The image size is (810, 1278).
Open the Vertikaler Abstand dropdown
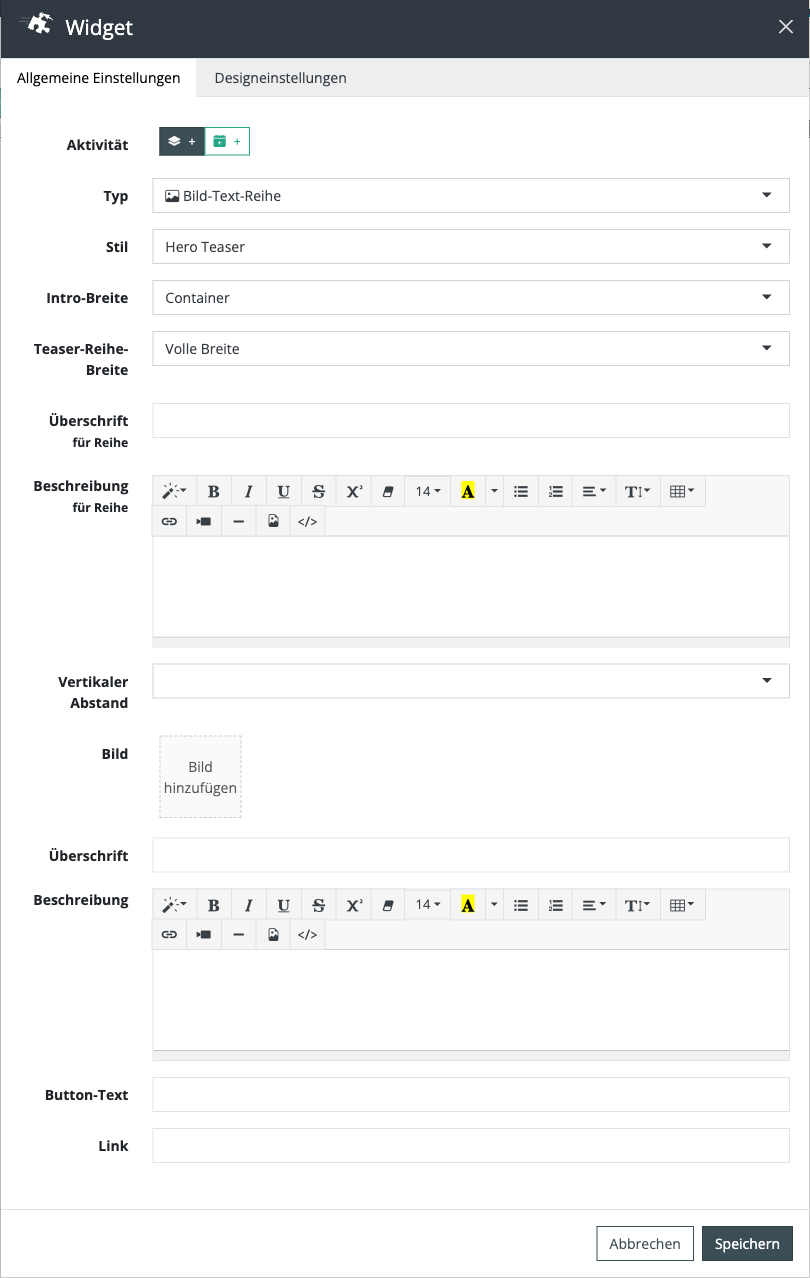pos(471,681)
